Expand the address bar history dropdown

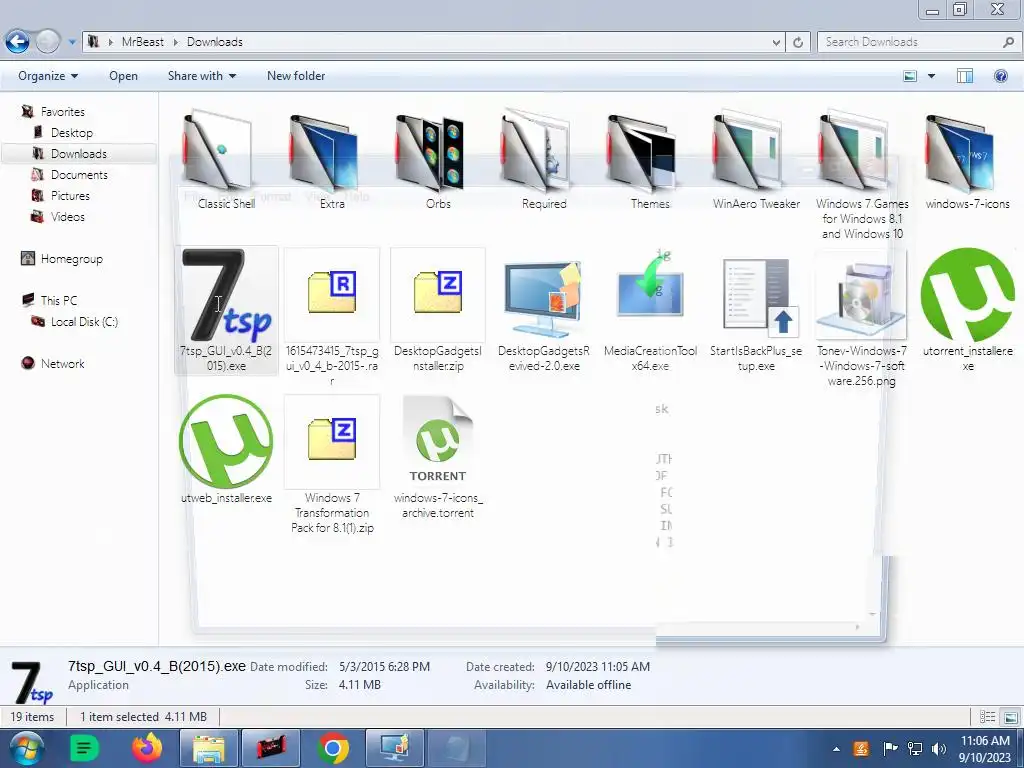(x=776, y=42)
